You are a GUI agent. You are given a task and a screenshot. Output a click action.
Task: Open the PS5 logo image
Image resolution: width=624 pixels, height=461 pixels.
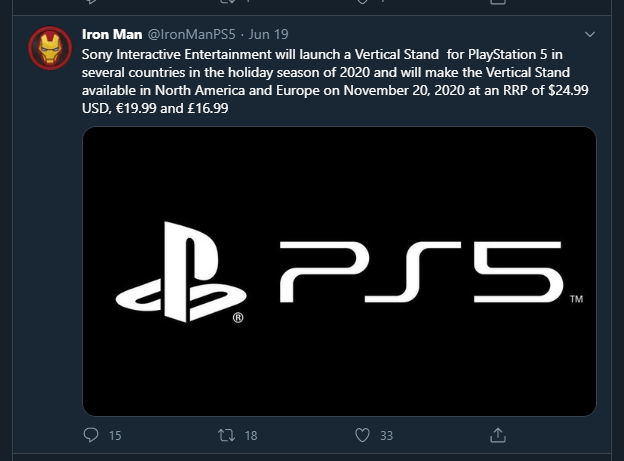click(339, 270)
